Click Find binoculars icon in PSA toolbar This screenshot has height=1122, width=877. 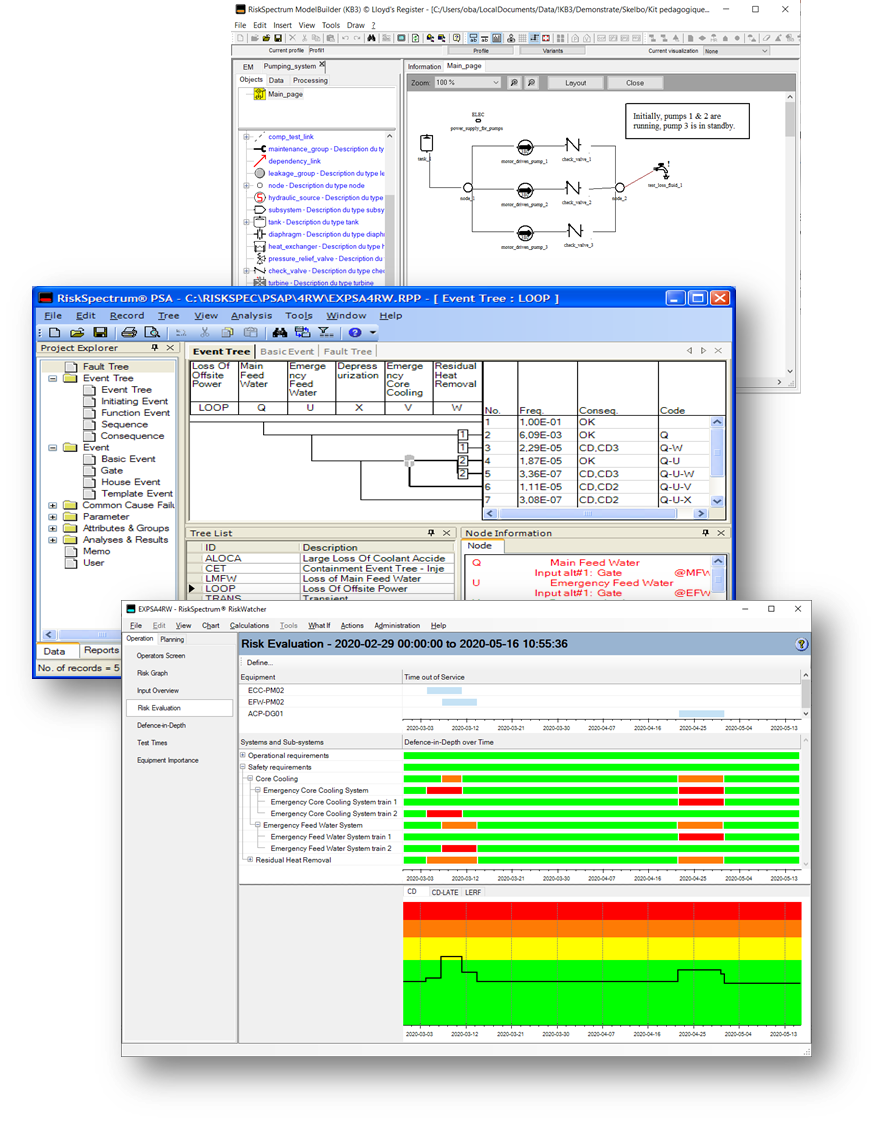[280, 333]
